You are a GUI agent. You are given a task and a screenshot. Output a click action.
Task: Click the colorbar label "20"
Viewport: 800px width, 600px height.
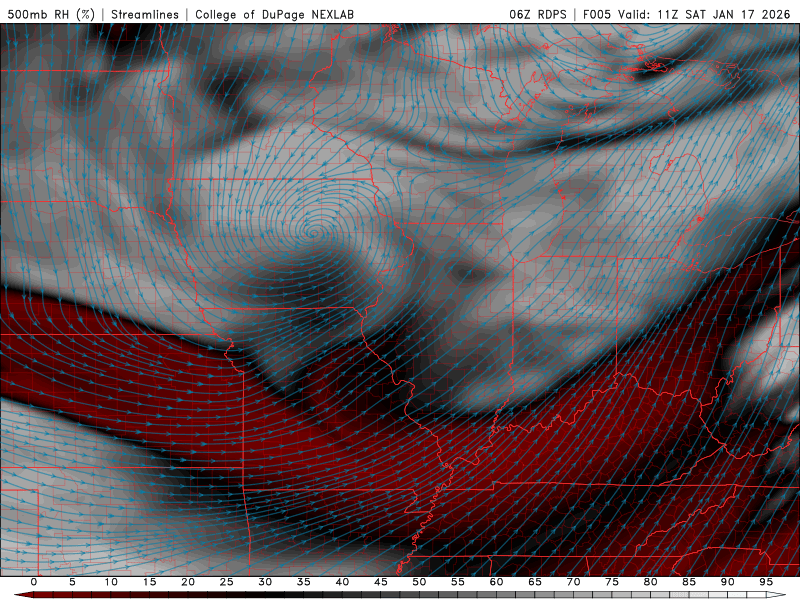[188, 582]
